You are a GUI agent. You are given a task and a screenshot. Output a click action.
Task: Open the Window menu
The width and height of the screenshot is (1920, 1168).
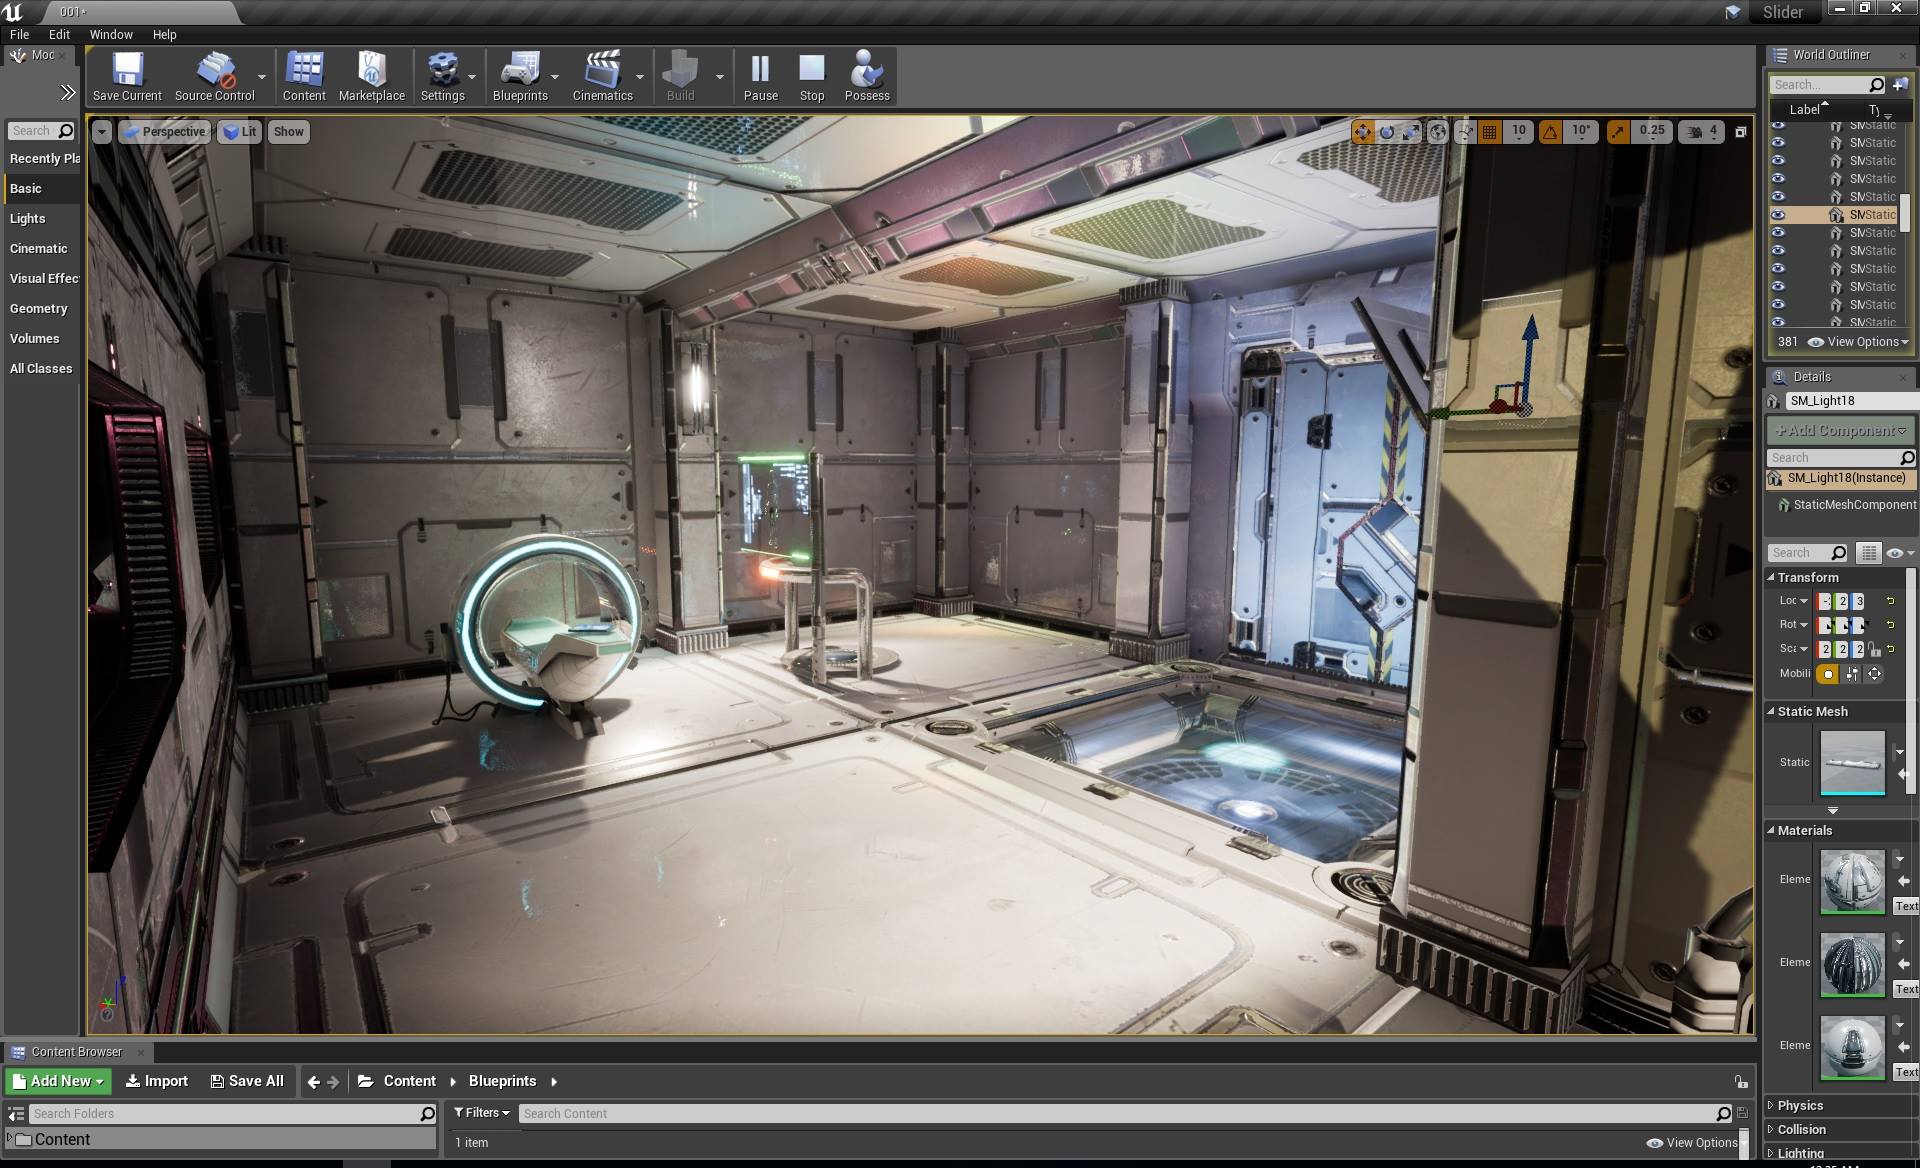(111, 34)
